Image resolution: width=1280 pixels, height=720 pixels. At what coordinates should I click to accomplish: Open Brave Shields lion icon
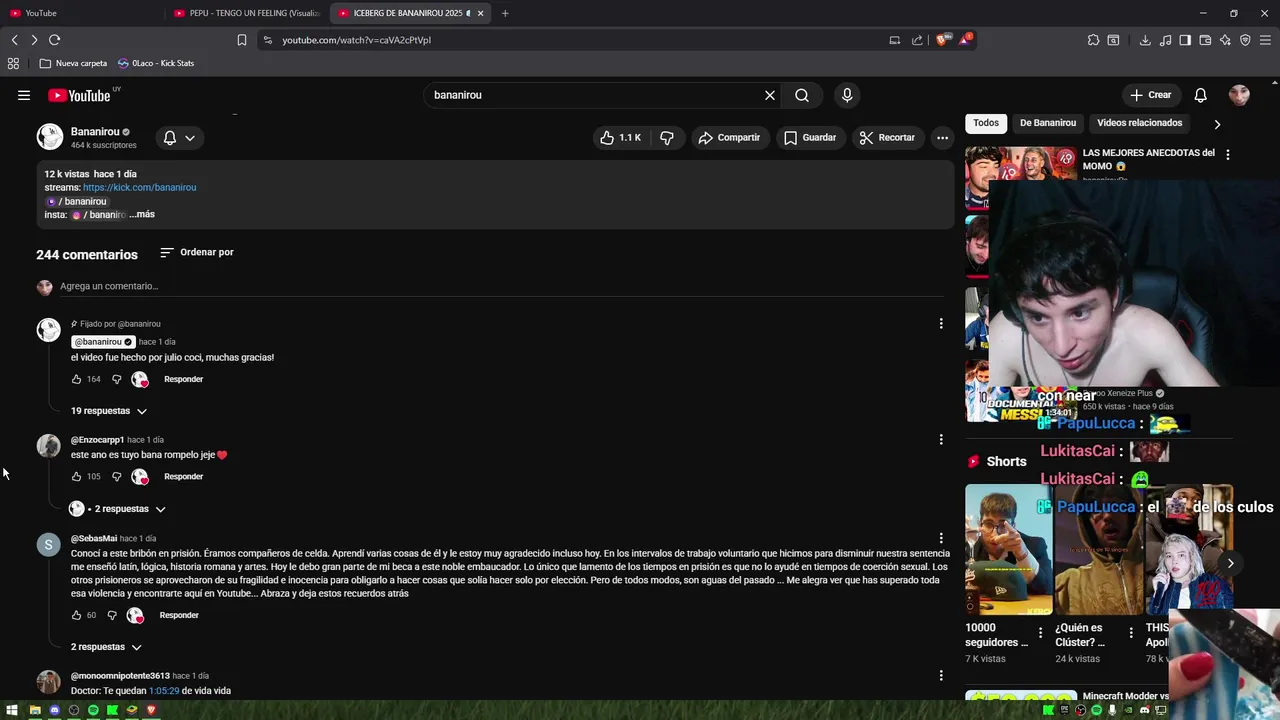click(942, 40)
